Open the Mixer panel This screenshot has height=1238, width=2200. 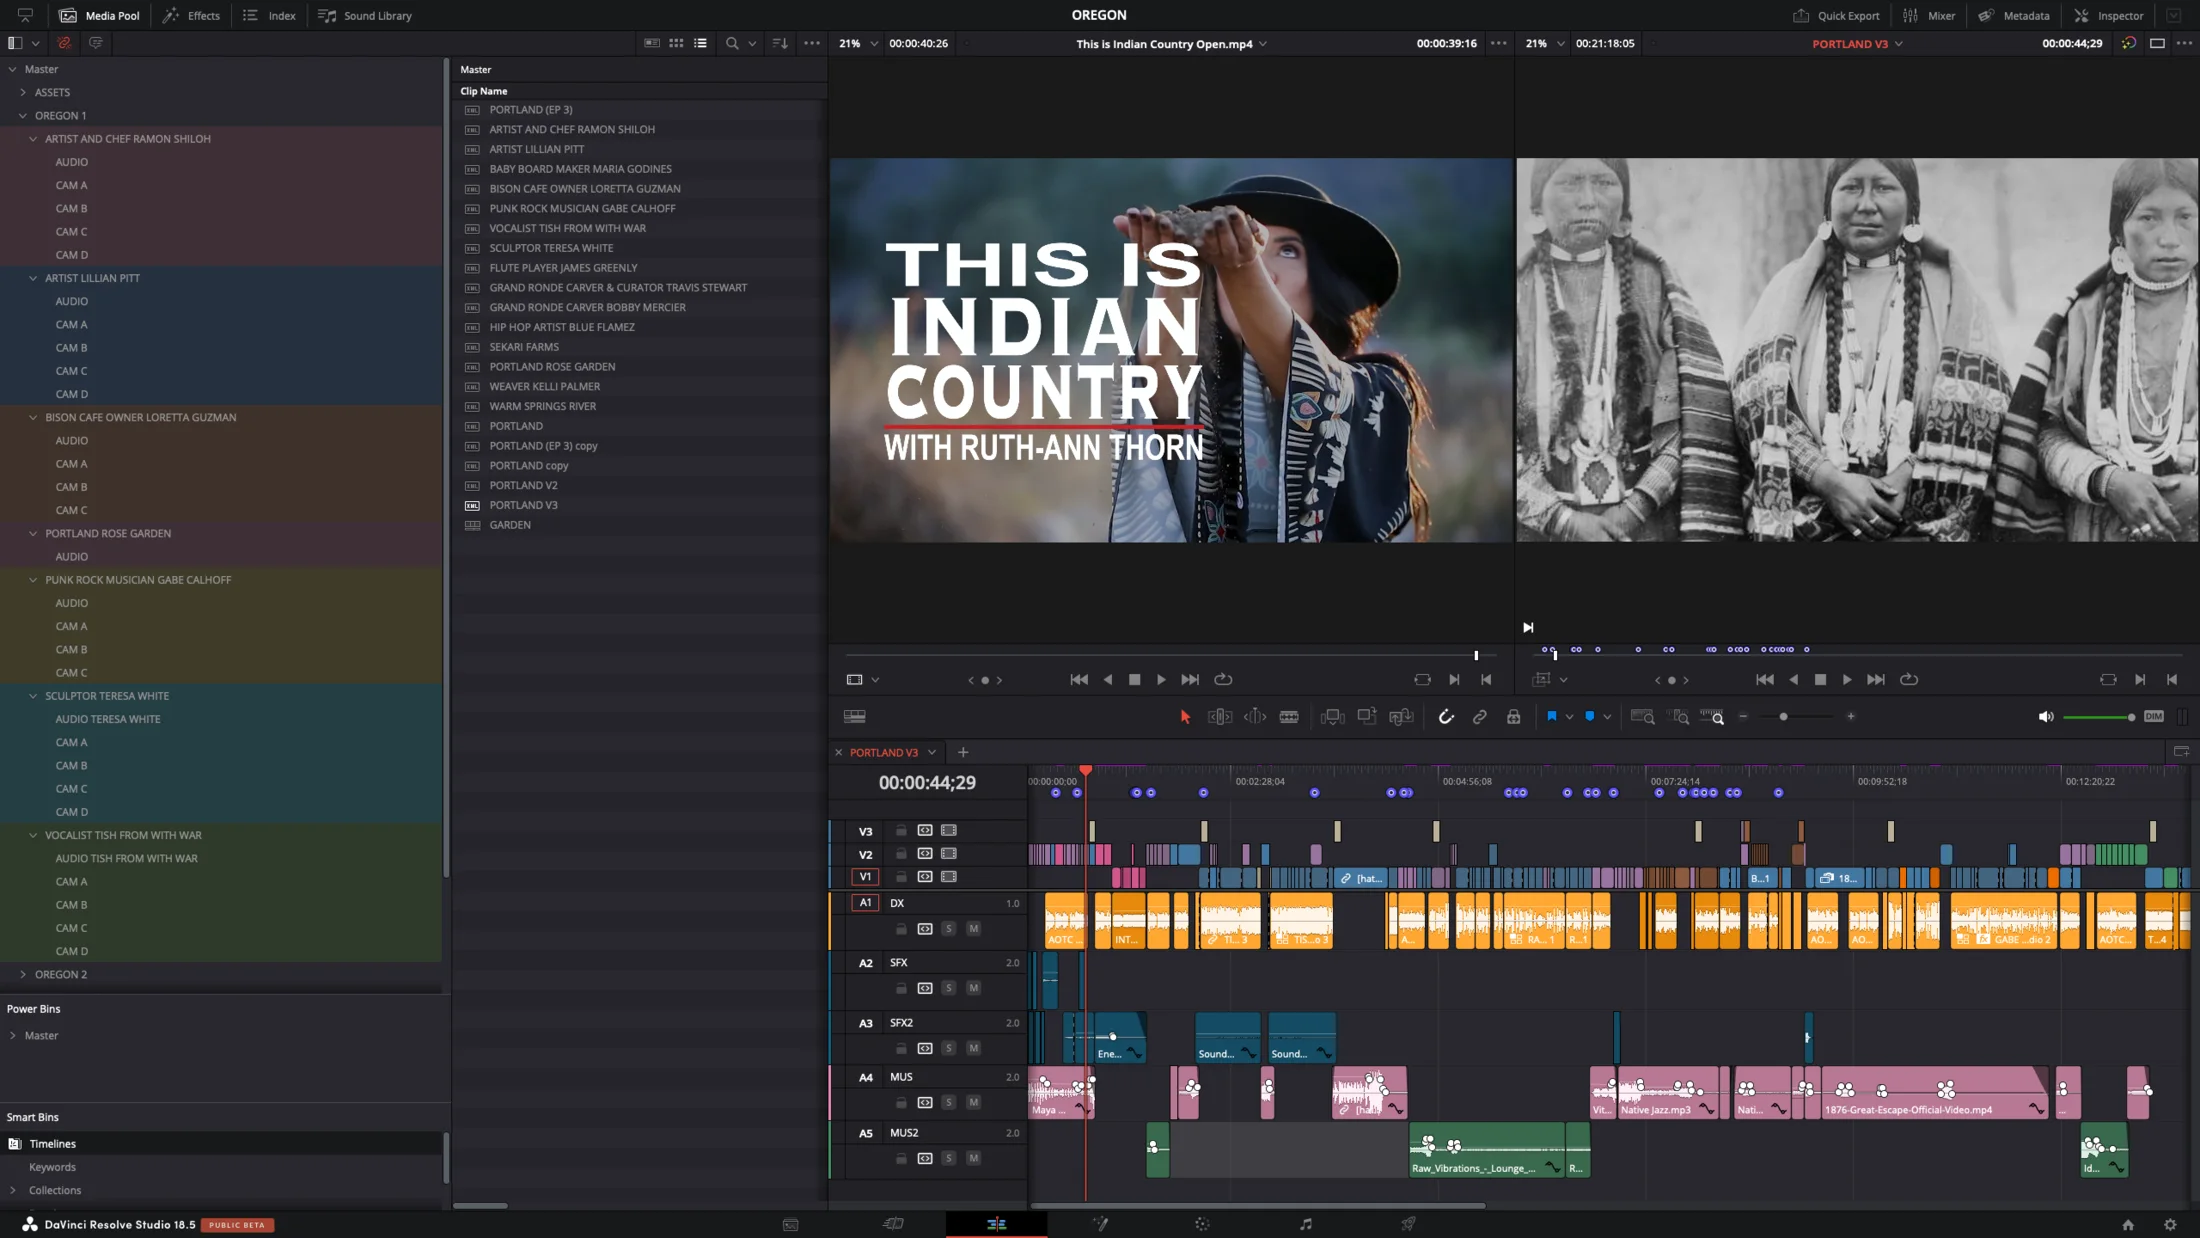(1929, 16)
